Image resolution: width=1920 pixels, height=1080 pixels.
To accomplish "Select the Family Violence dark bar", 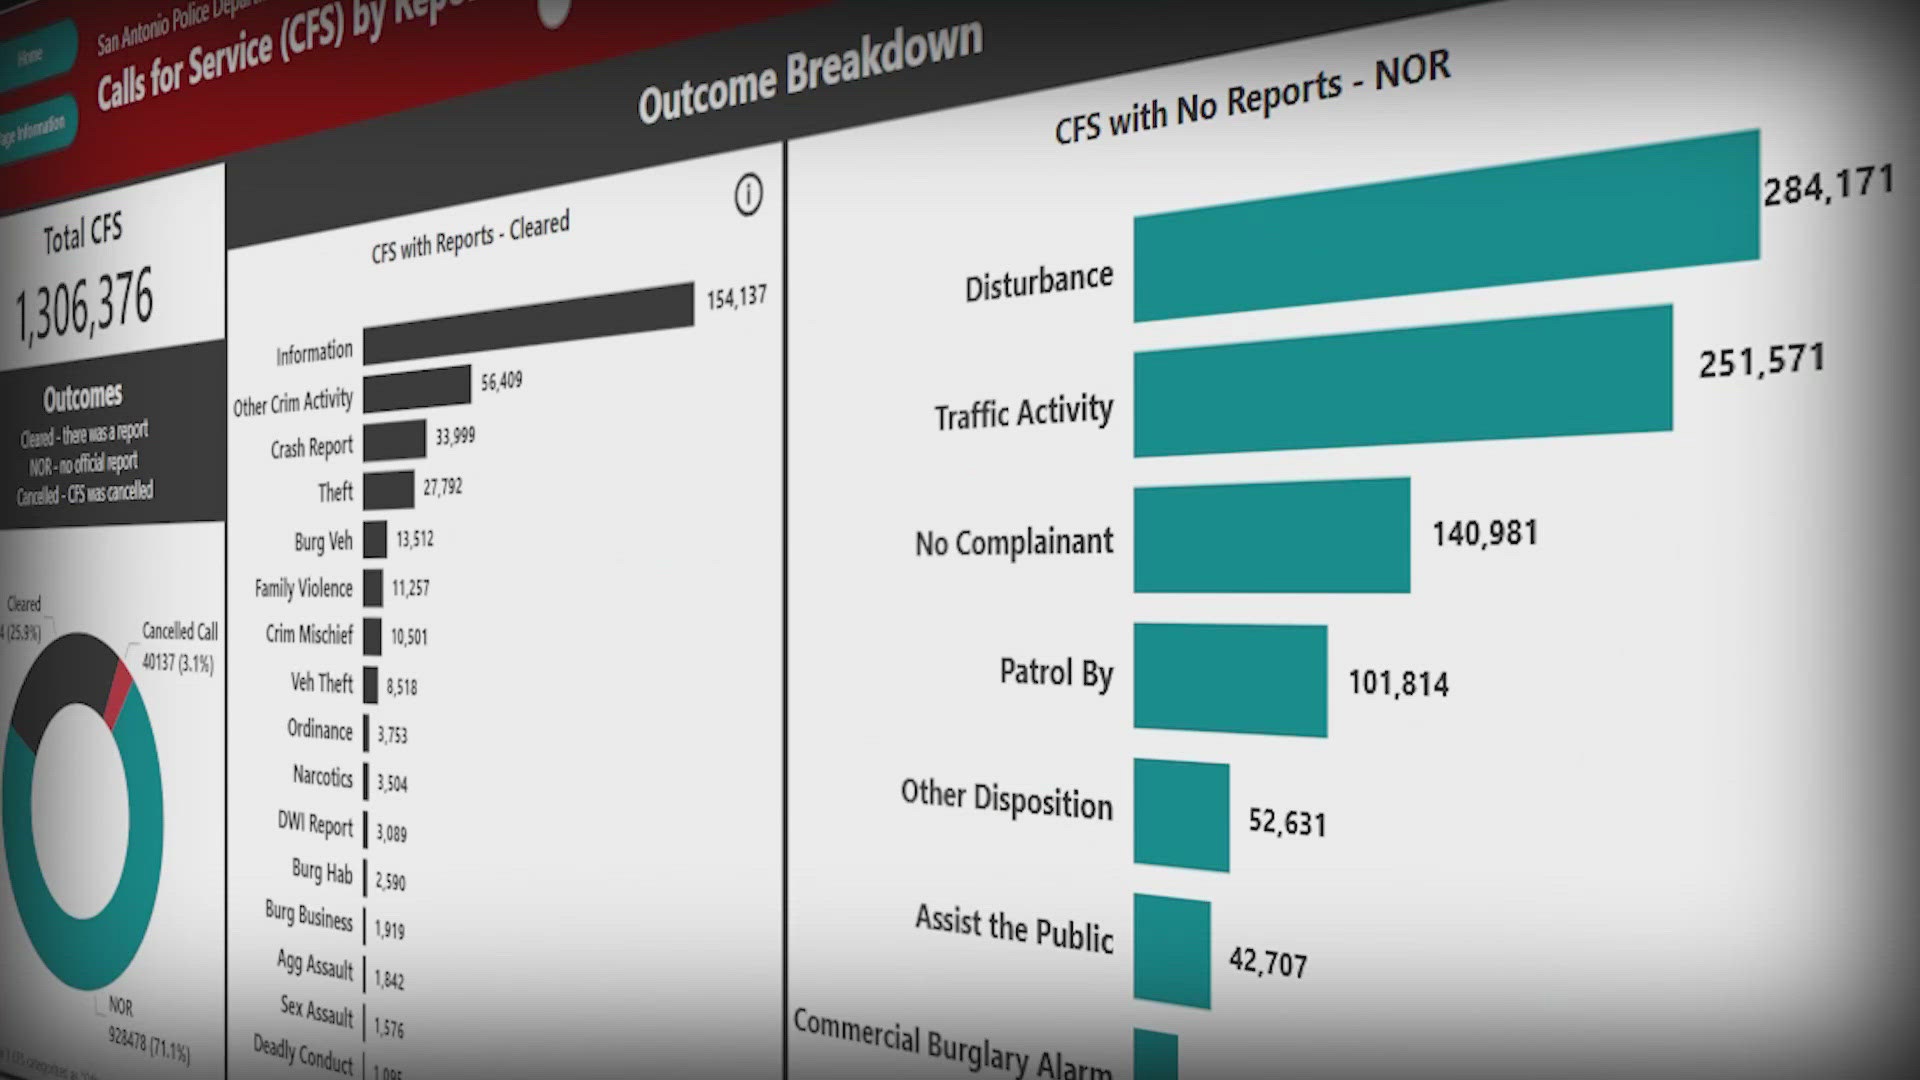I will click(x=373, y=588).
